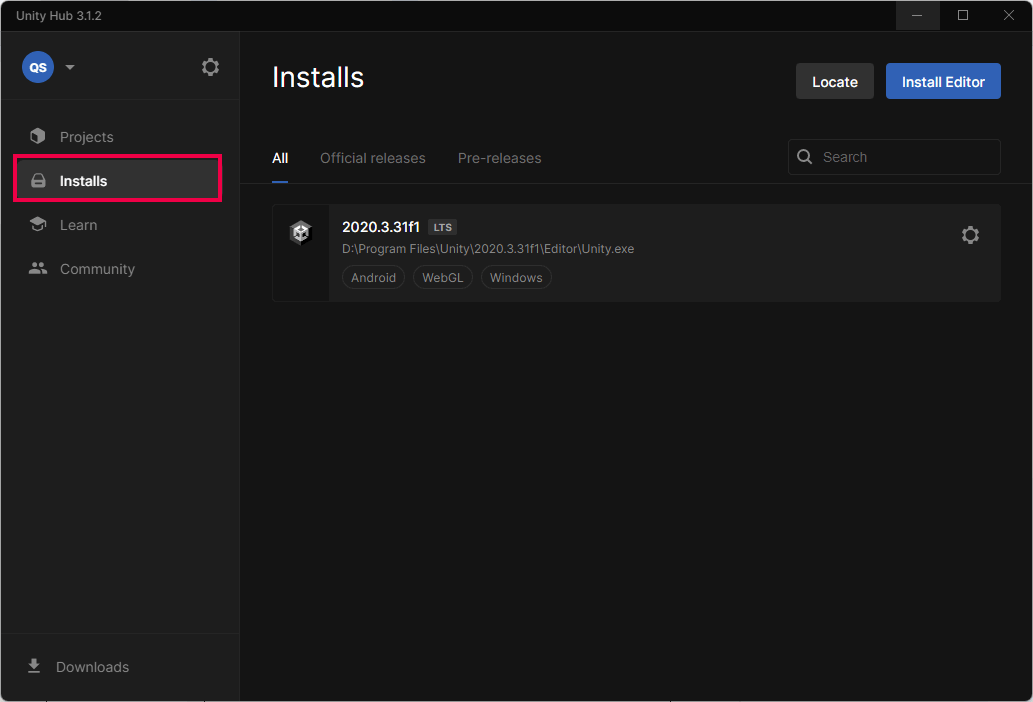Open settings gear for 2020.3.31f1
1033x702 pixels.
969,235
